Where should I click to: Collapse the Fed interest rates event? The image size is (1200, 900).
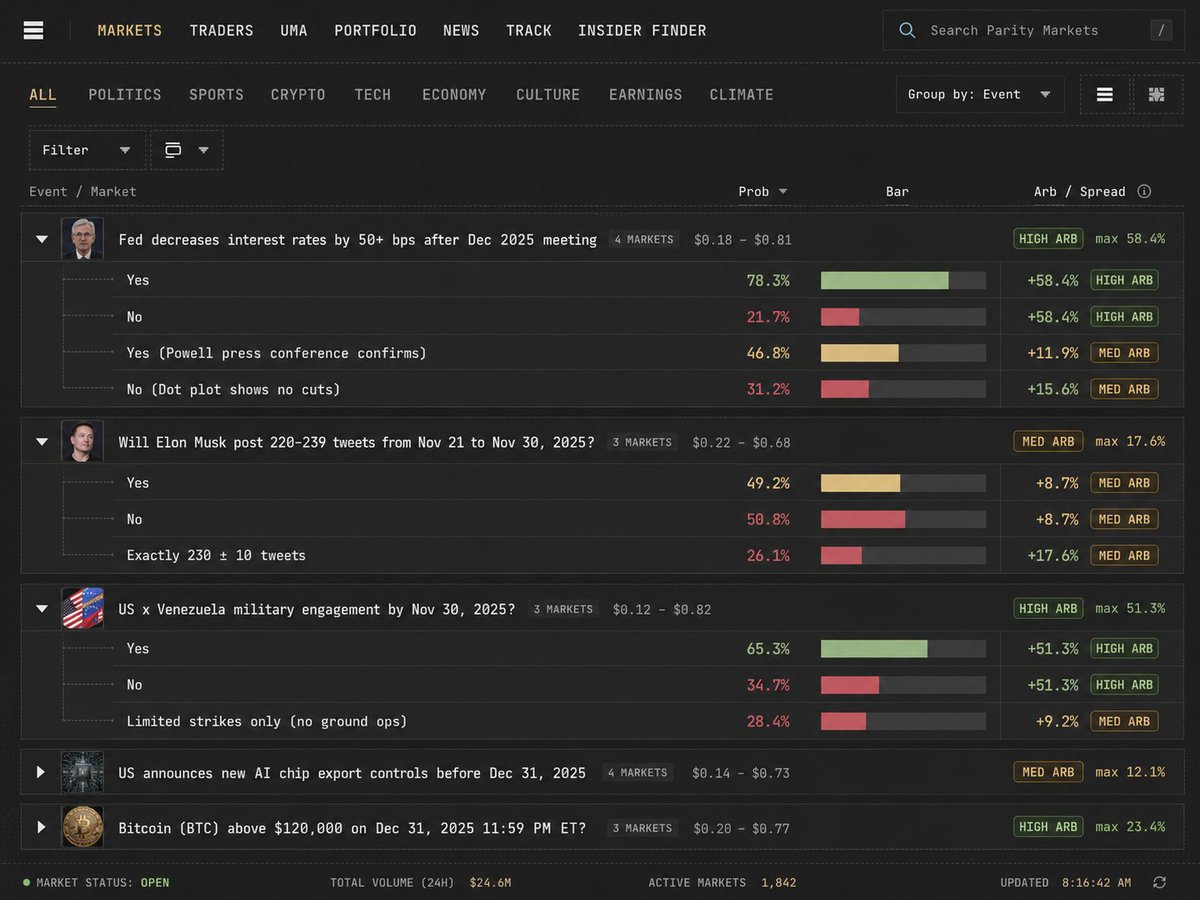pyautogui.click(x=41, y=239)
